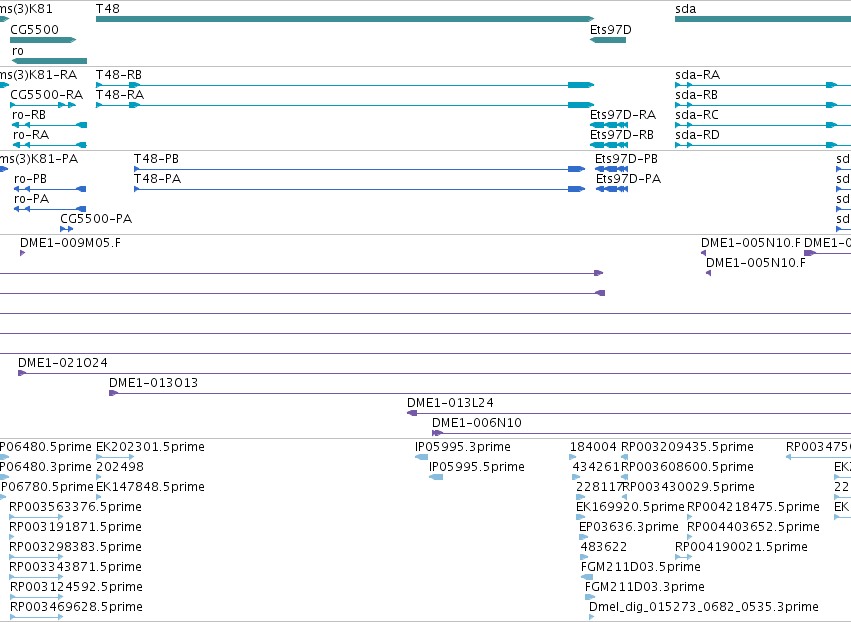Select the DME1-013L24 BAC label
The image size is (851, 622).
pyautogui.click(x=450, y=403)
